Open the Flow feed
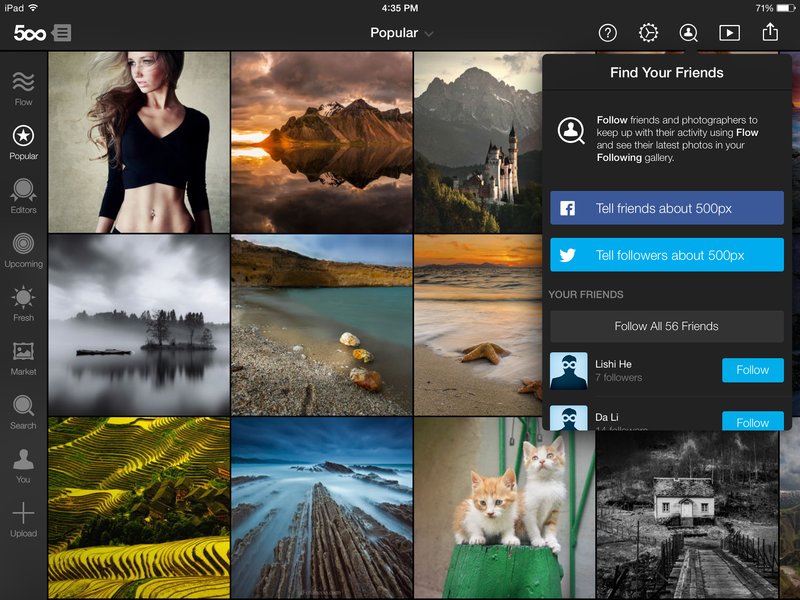The height and width of the screenshot is (600, 800). (x=23, y=88)
